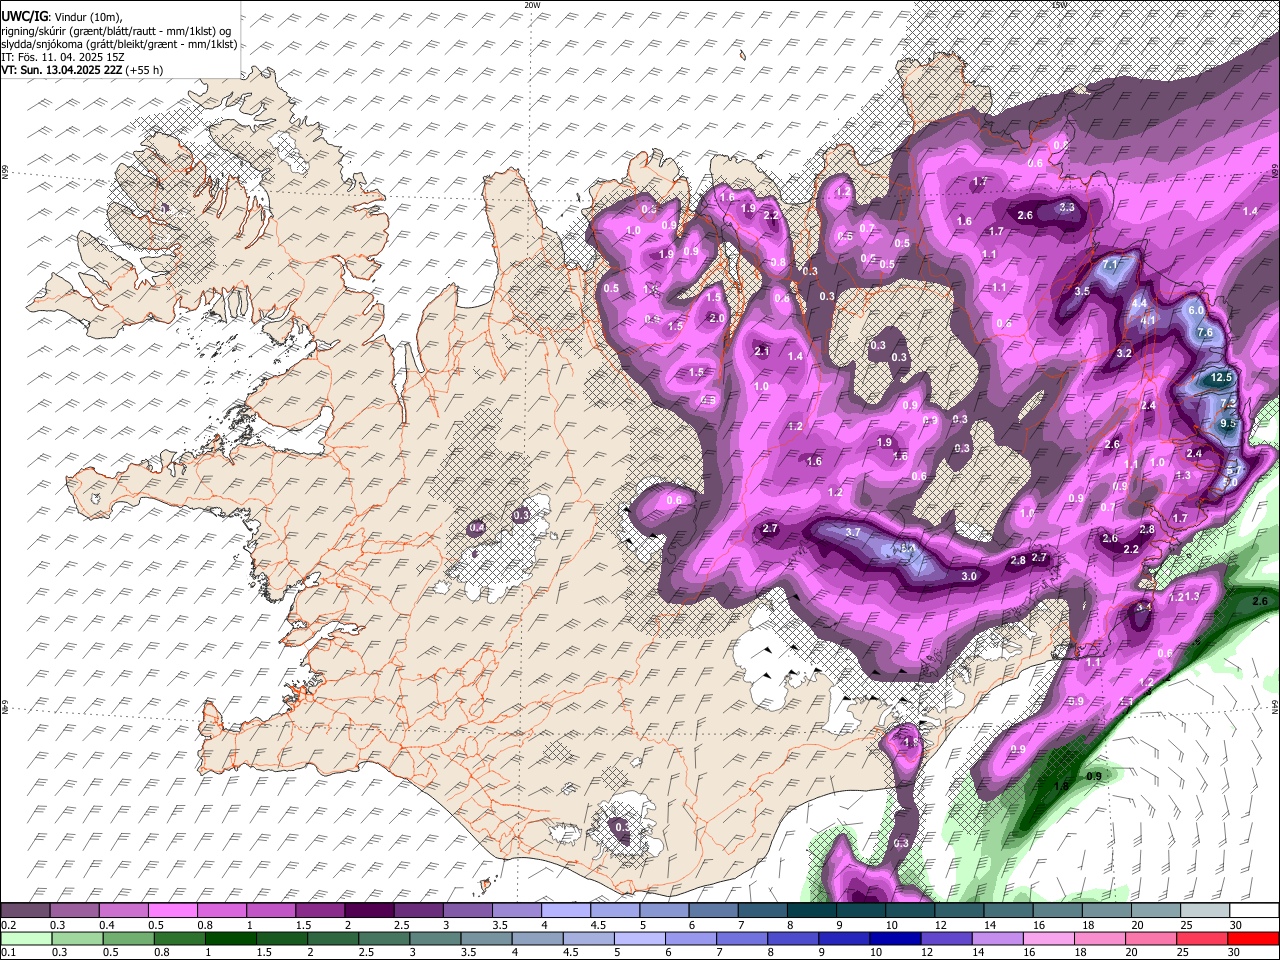Screen dimensions: 1280x960
Task: Click the 5.7 precipitation value on the map
Action: (1234, 470)
